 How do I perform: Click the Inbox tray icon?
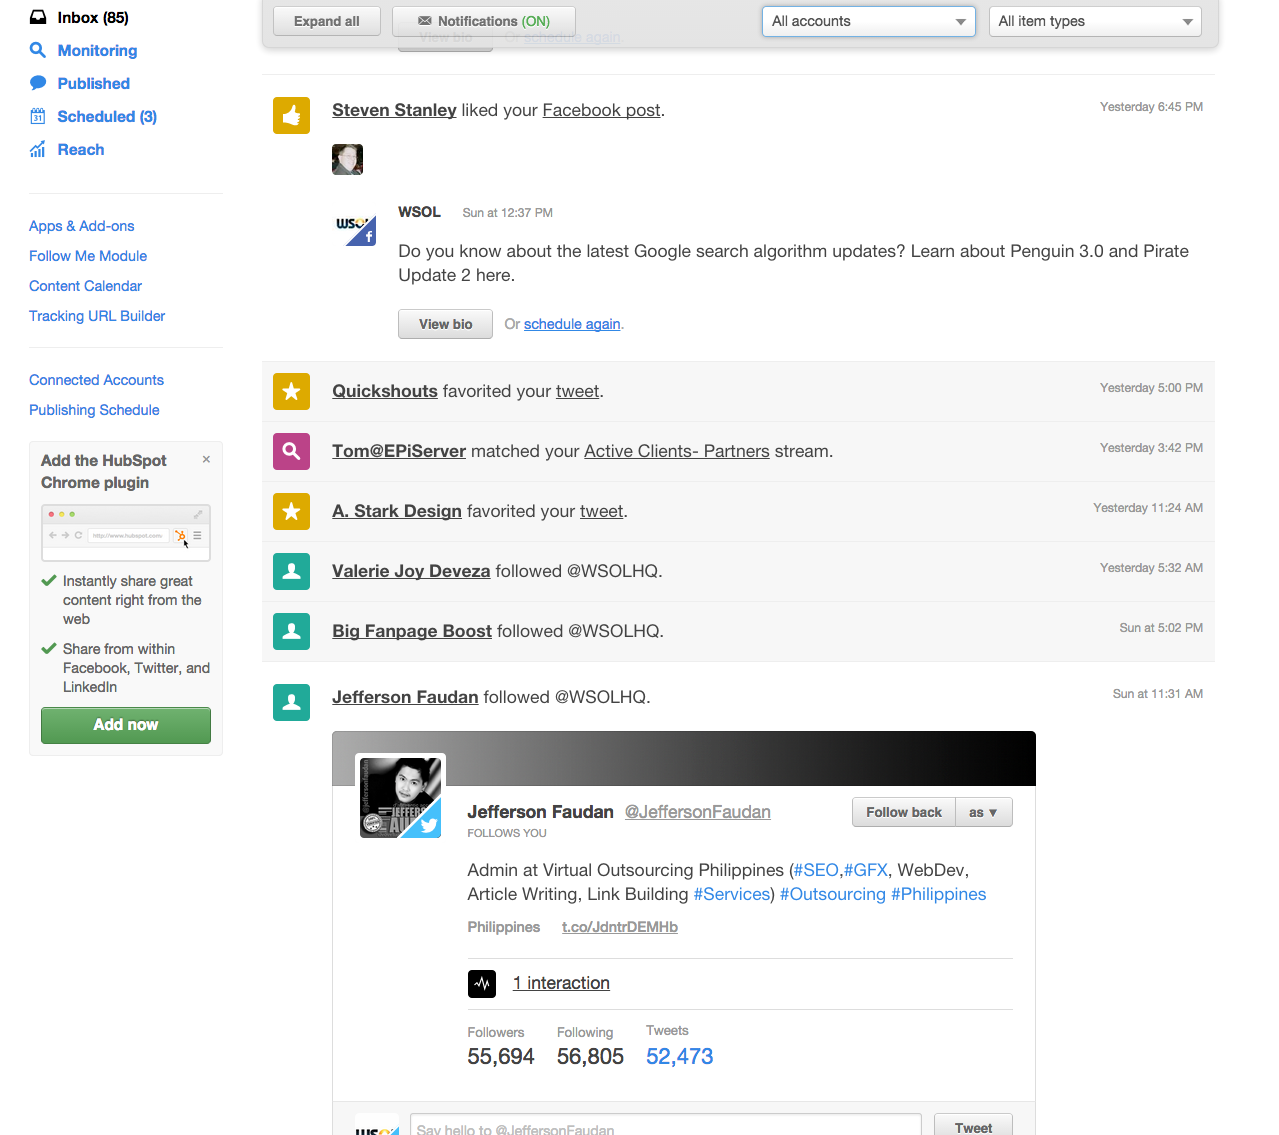coord(38,17)
